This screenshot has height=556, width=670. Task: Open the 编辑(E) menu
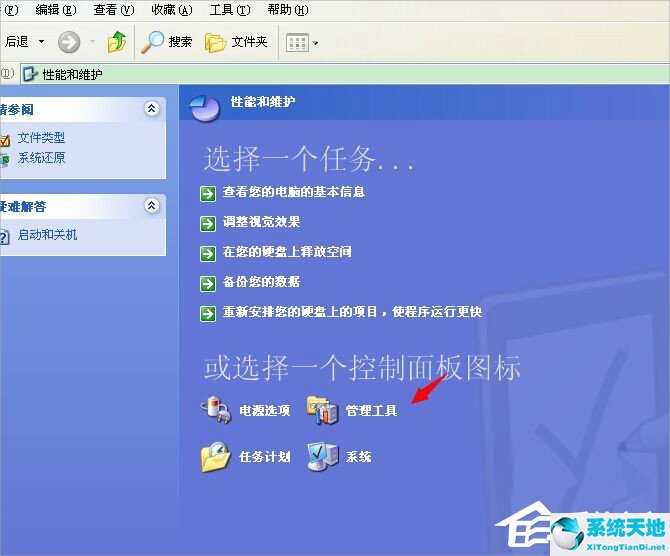(56, 9)
